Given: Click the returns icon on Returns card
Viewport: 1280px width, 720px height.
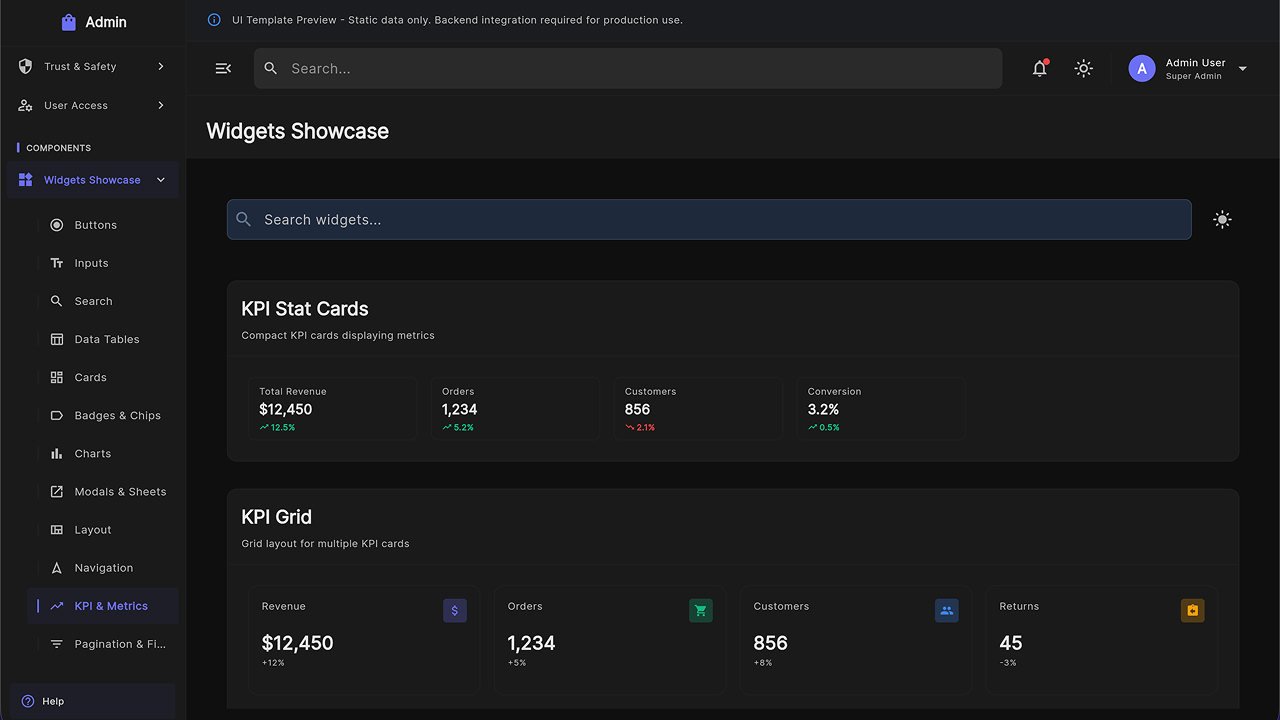Looking at the screenshot, I should [x=1192, y=610].
